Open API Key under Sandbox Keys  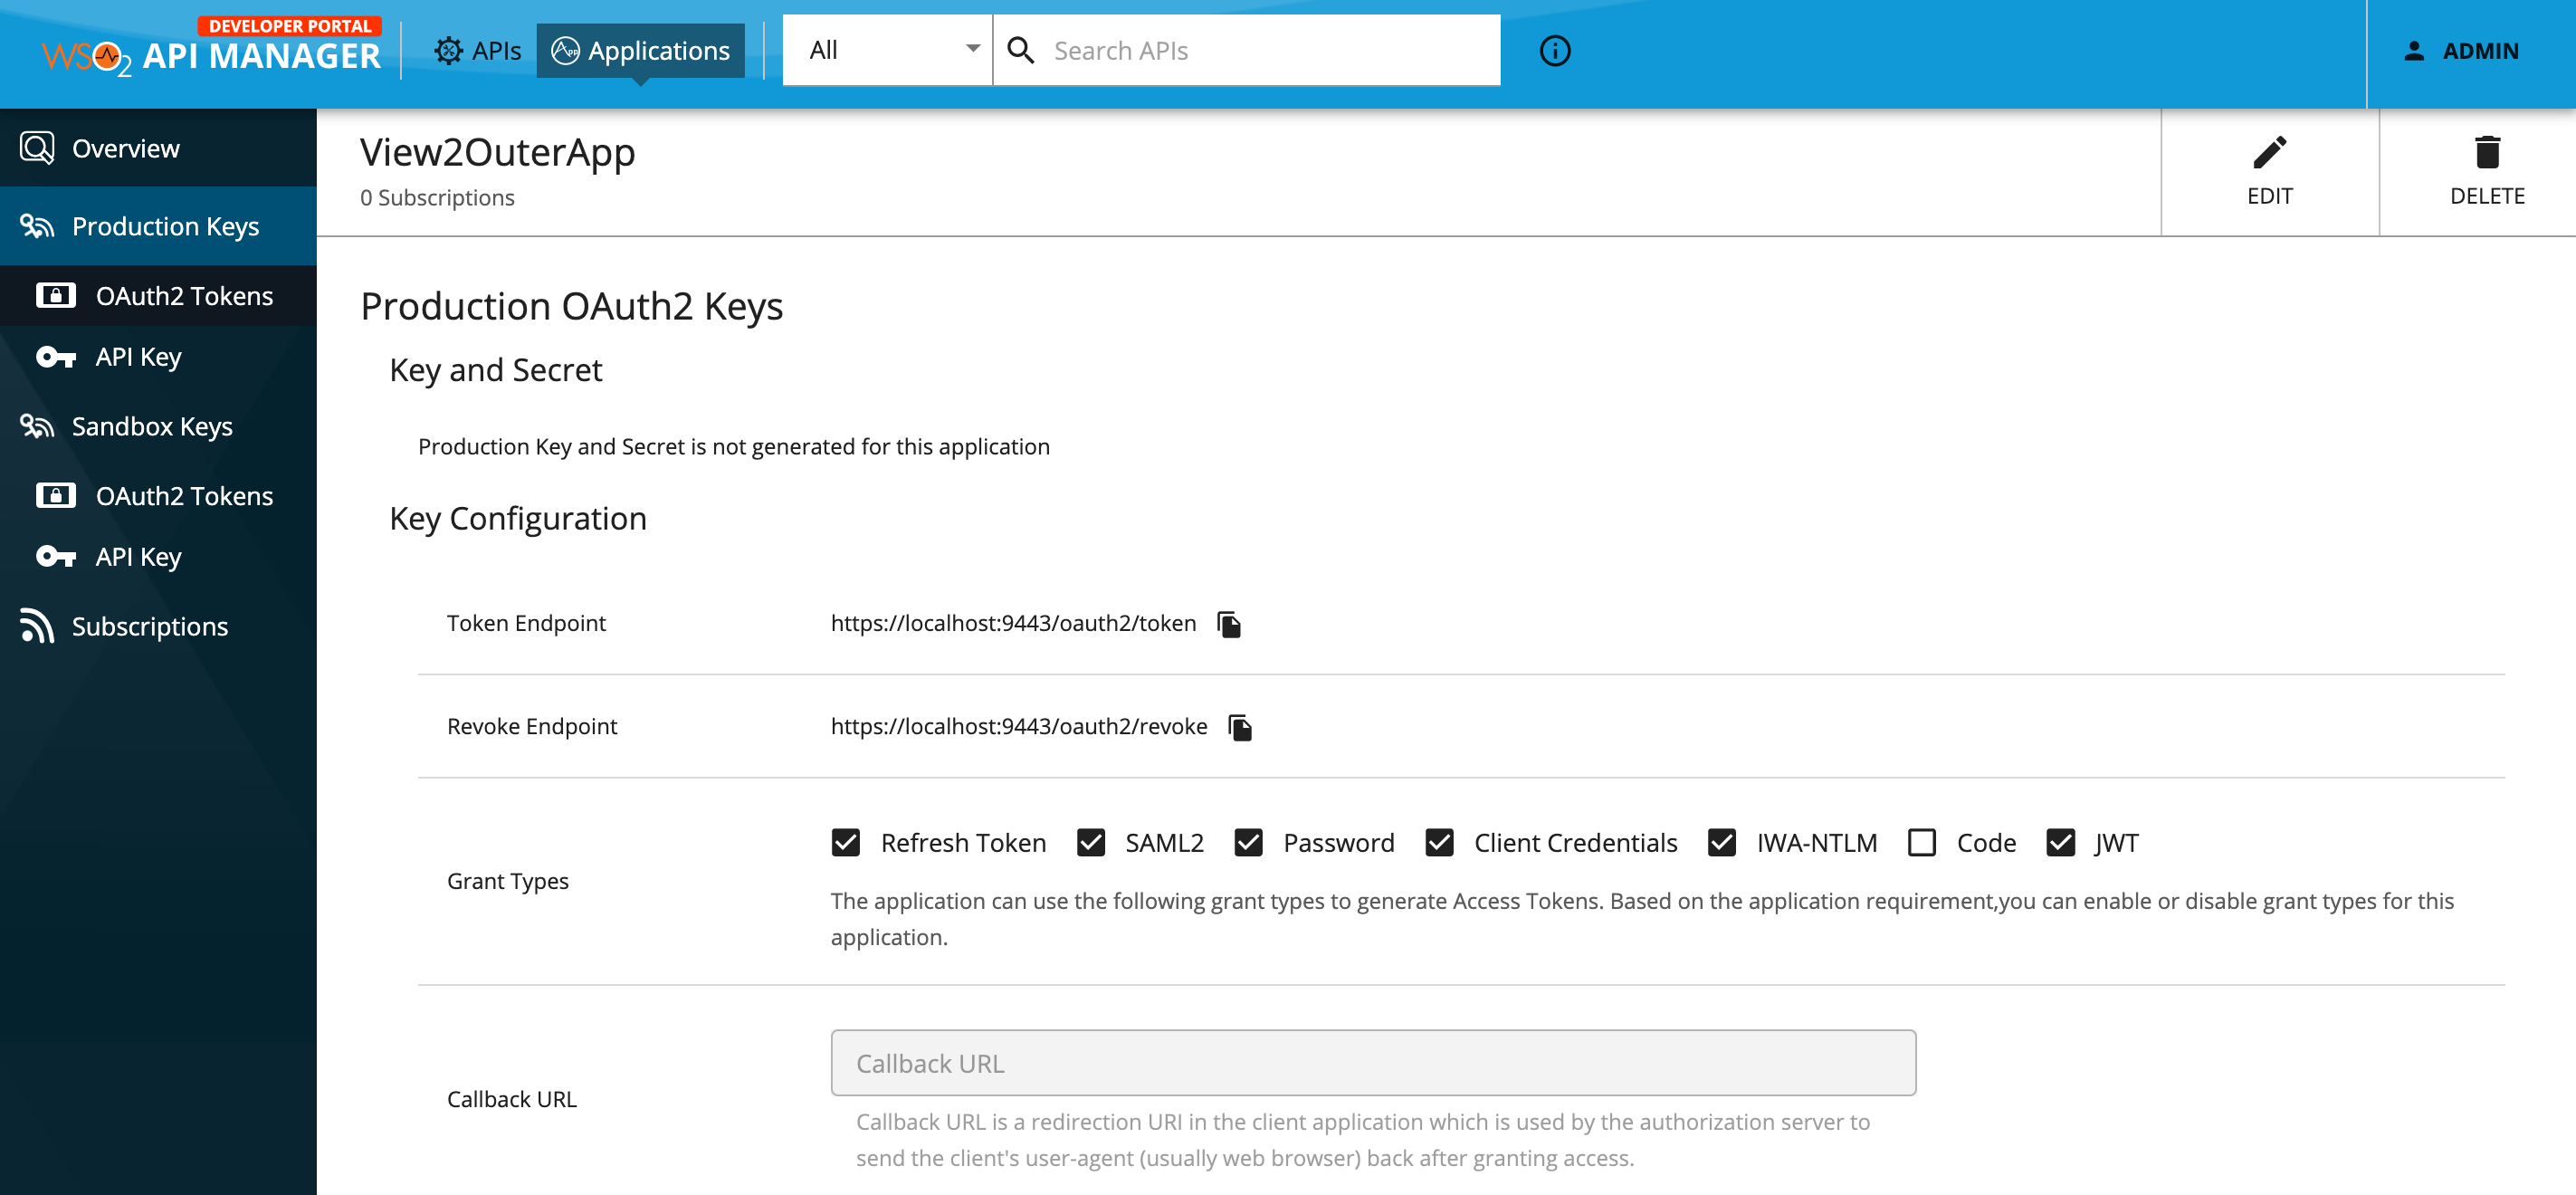pyautogui.click(x=158, y=557)
